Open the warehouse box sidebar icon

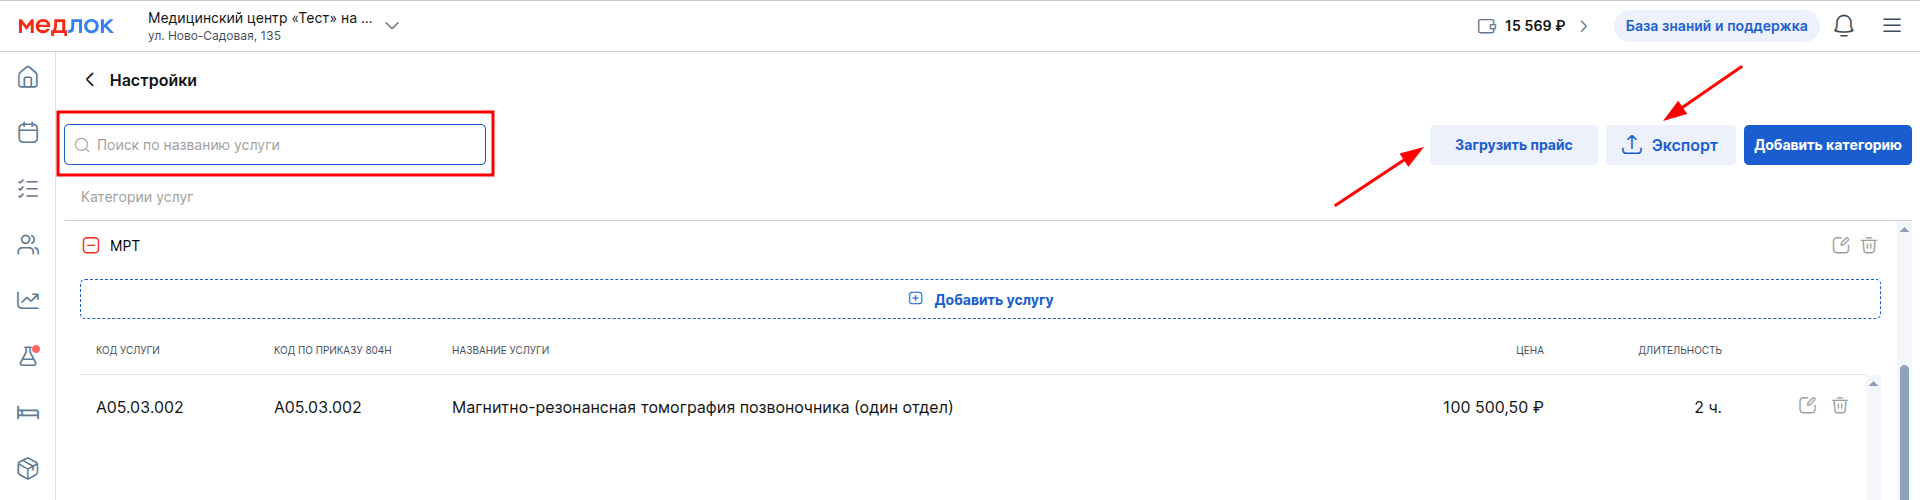click(28, 468)
